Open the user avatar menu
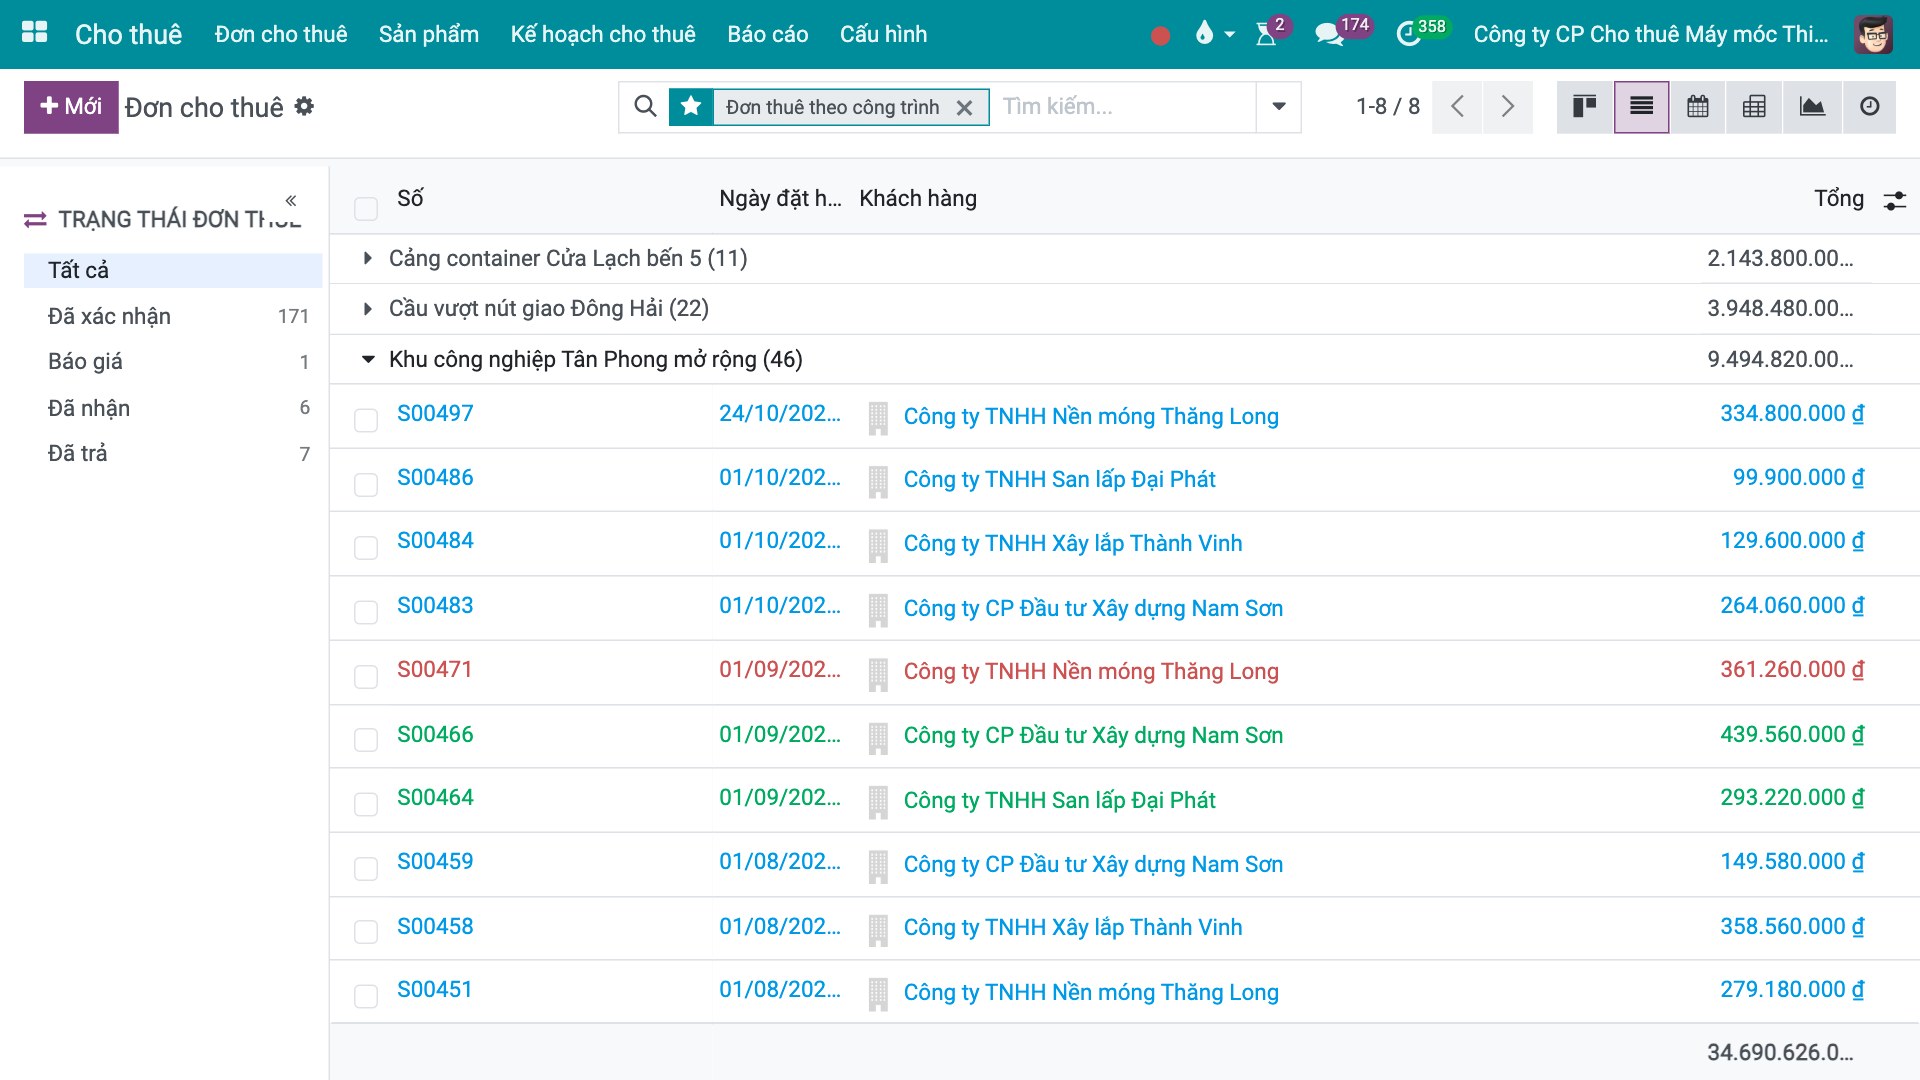The height and width of the screenshot is (1080, 1920). click(1872, 34)
